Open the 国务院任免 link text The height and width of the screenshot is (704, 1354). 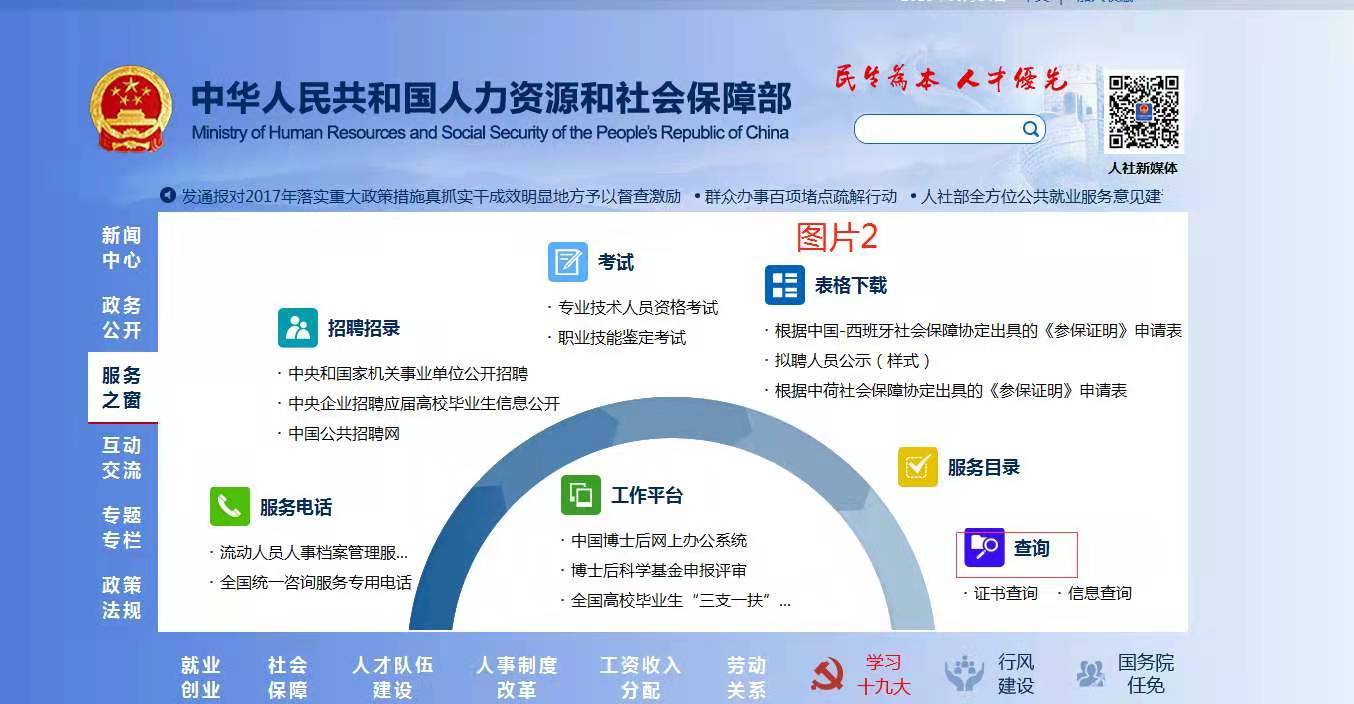point(1146,674)
